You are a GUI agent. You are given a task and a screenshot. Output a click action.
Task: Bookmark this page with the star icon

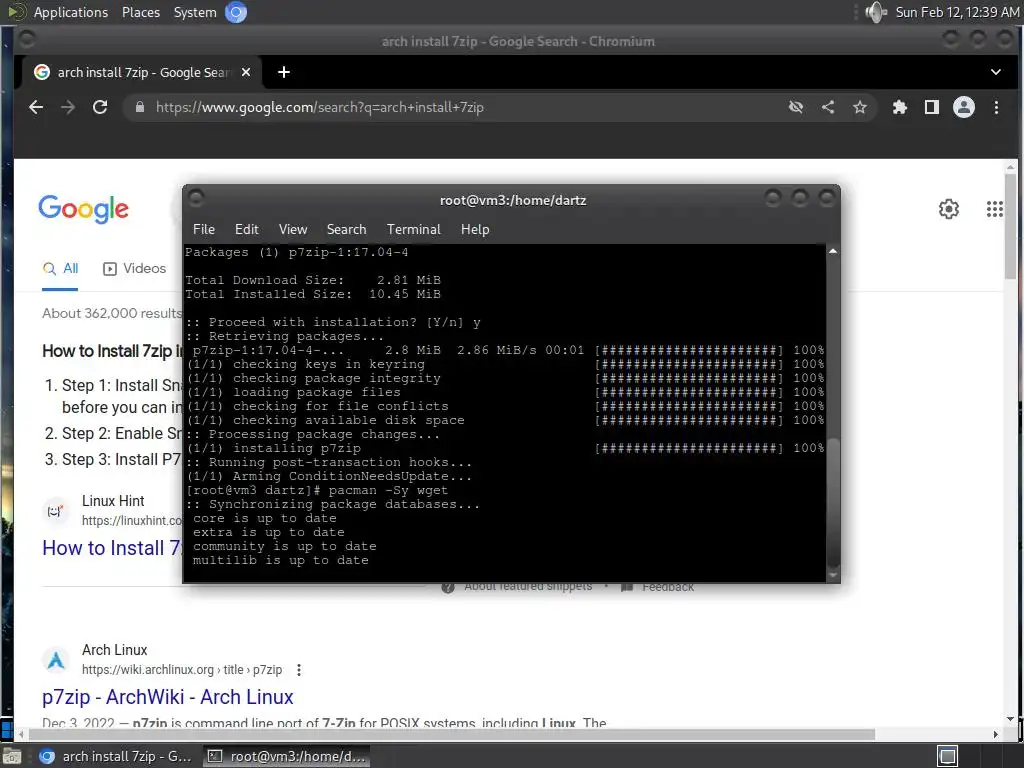pos(860,107)
